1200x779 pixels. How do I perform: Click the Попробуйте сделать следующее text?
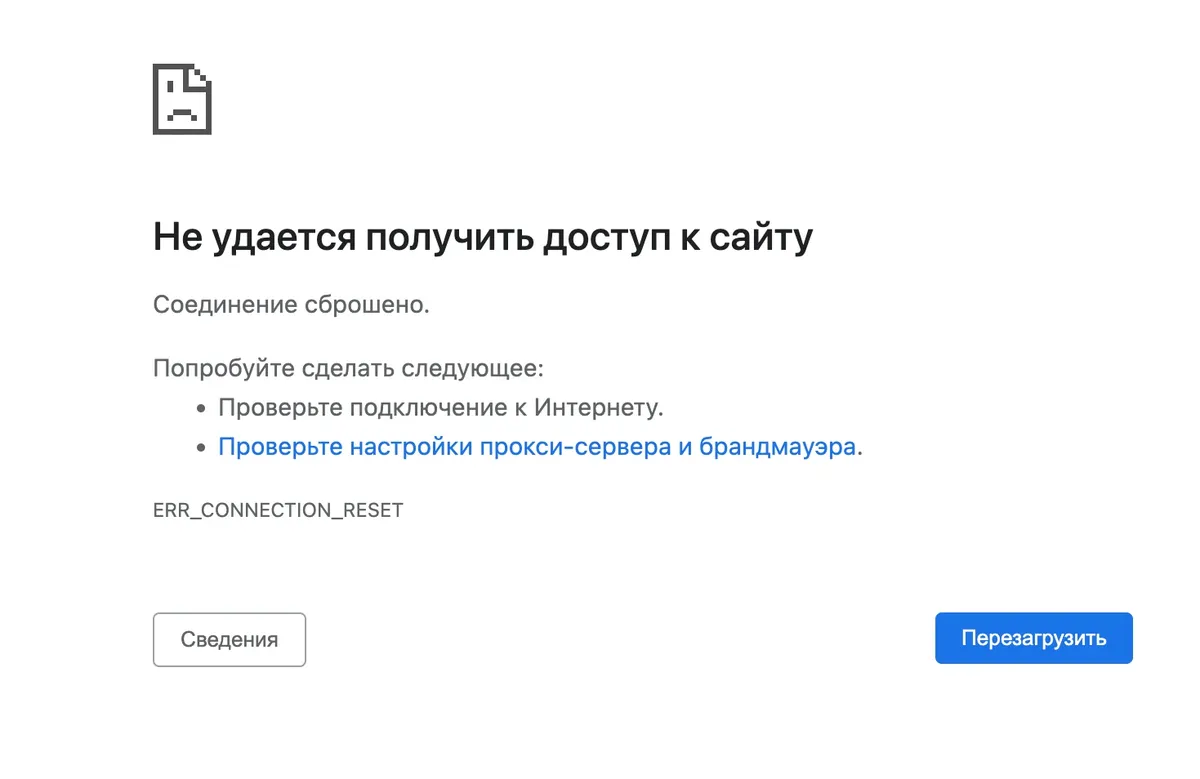(x=348, y=368)
